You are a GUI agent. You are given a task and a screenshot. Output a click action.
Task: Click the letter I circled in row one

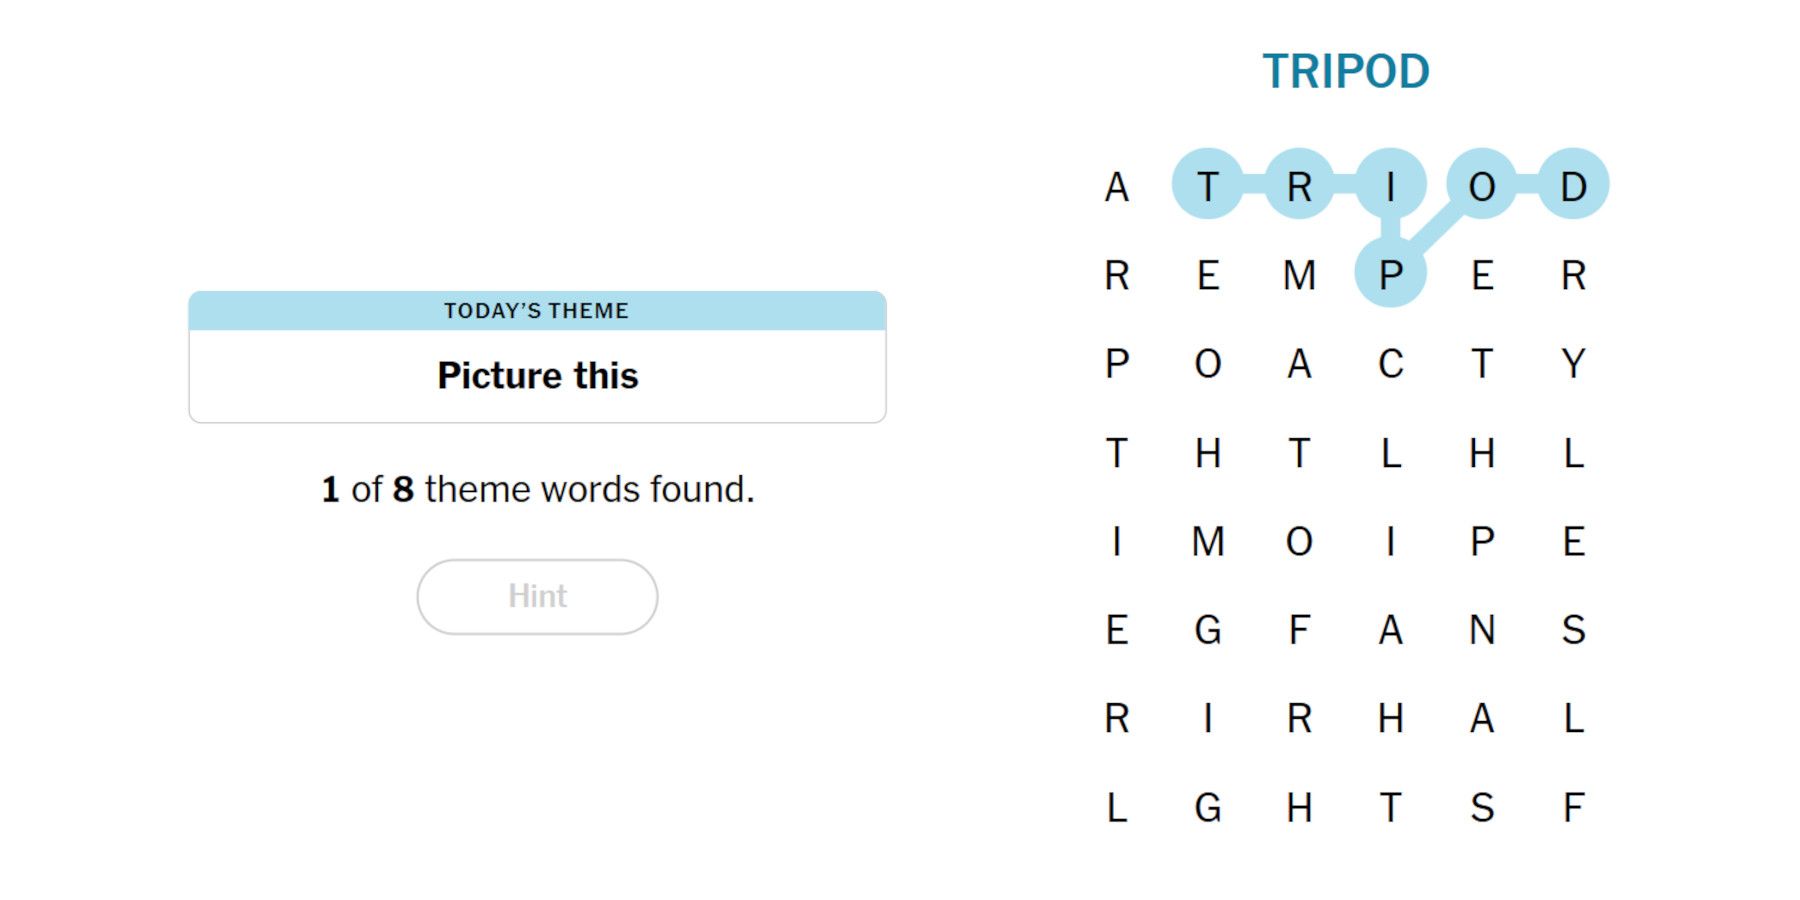(x=1391, y=185)
